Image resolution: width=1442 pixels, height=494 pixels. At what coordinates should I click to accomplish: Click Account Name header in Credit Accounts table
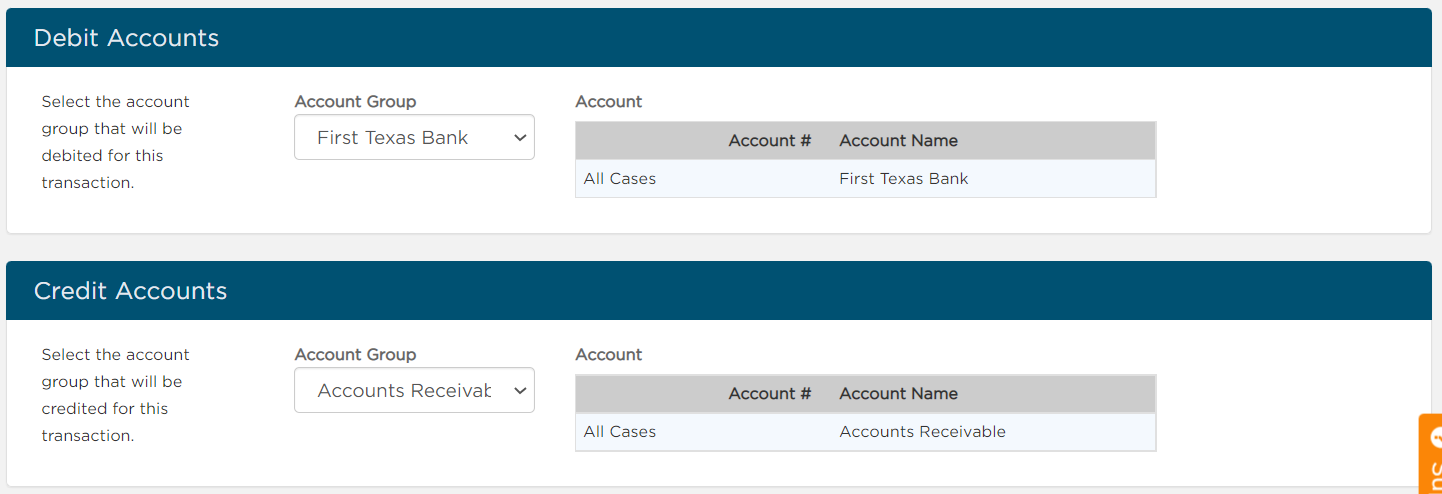click(x=898, y=394)
